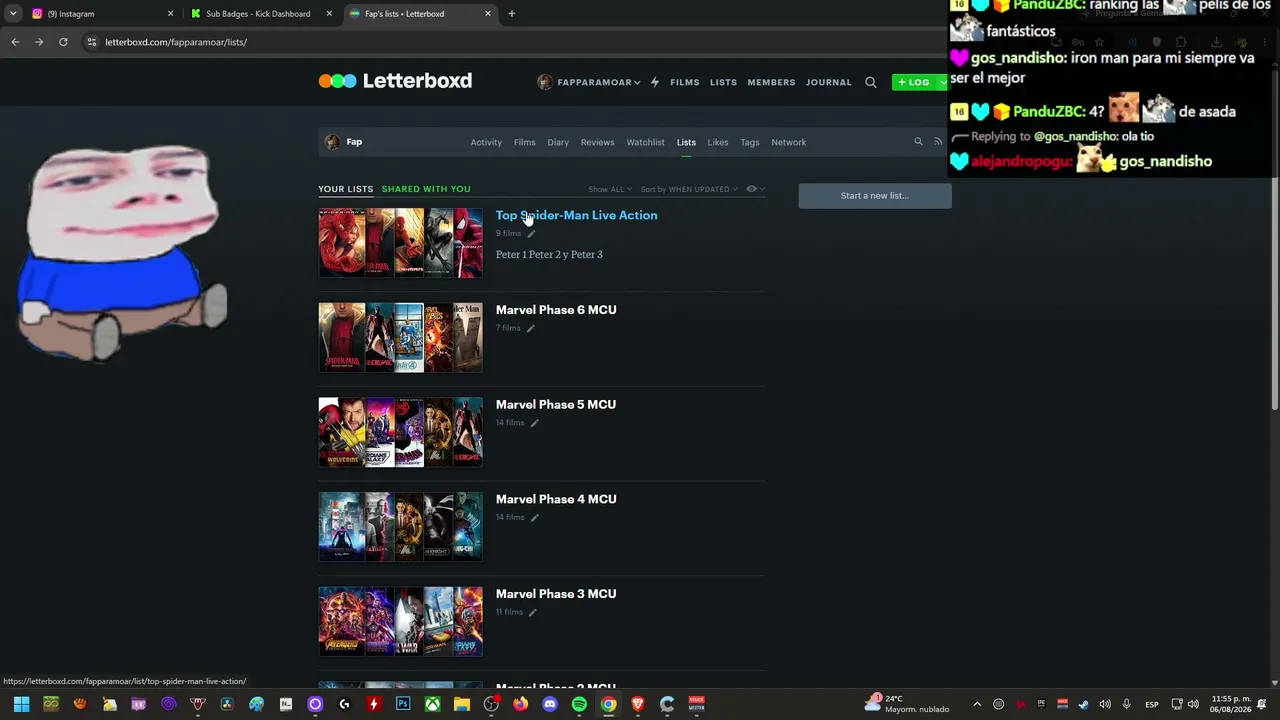Expand the Show ALL filter dropdown
Viewport: 1280px width, 720px height.
[610, 189]
